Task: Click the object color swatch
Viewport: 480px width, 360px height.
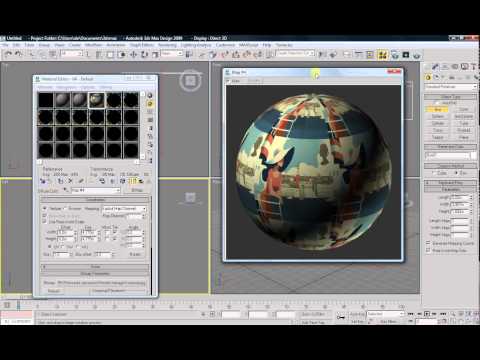Action: pyautogui.click(x=474, y=156)
